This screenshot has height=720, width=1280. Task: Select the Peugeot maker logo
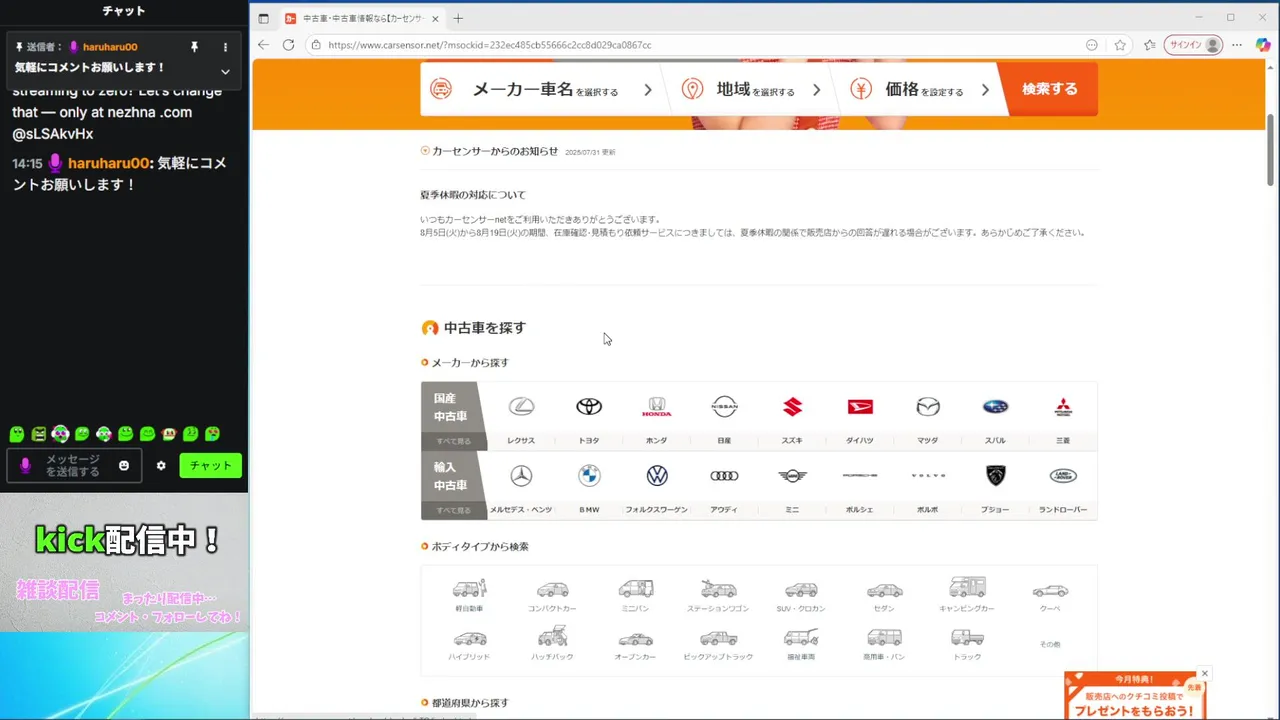tap(995, 476)
